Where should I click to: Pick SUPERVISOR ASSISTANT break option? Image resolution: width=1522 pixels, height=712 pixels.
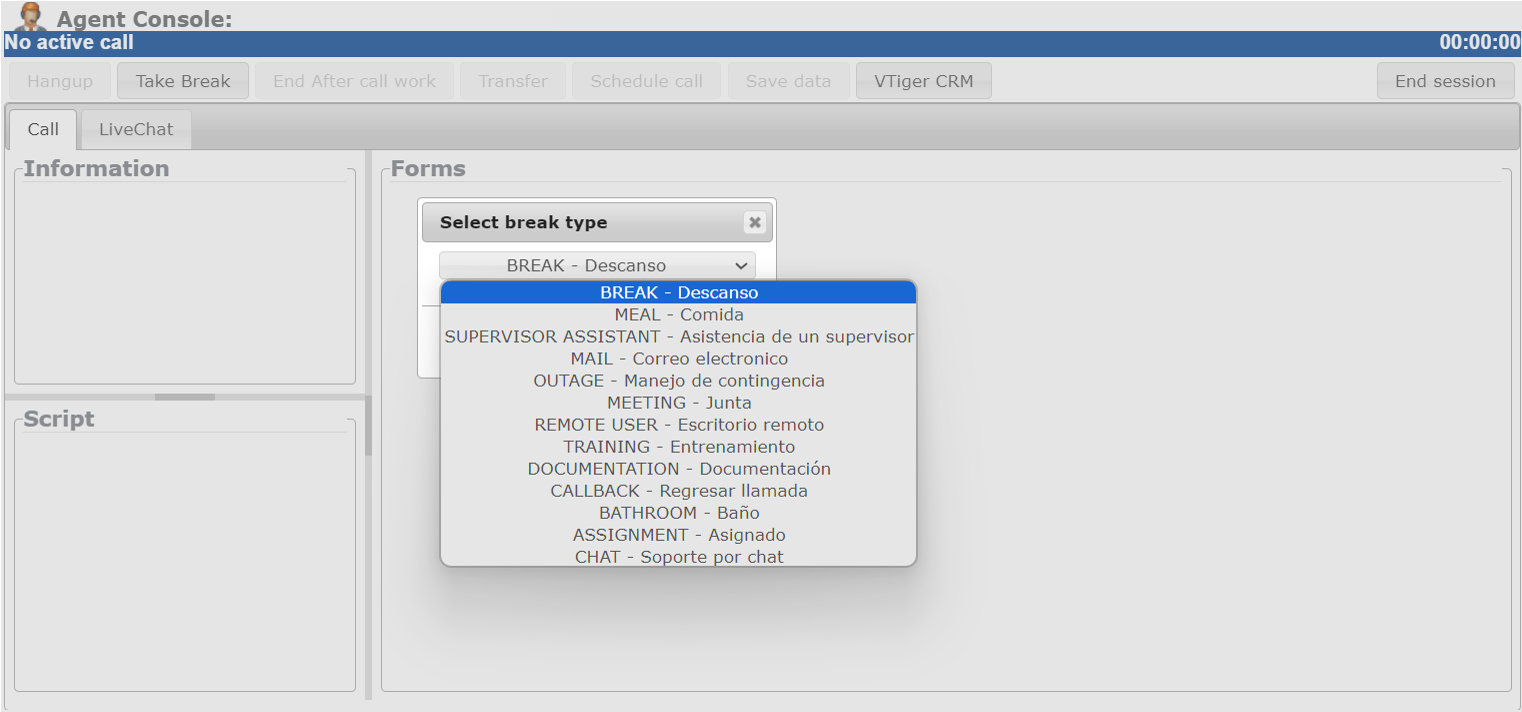click(x=678, y=337)
